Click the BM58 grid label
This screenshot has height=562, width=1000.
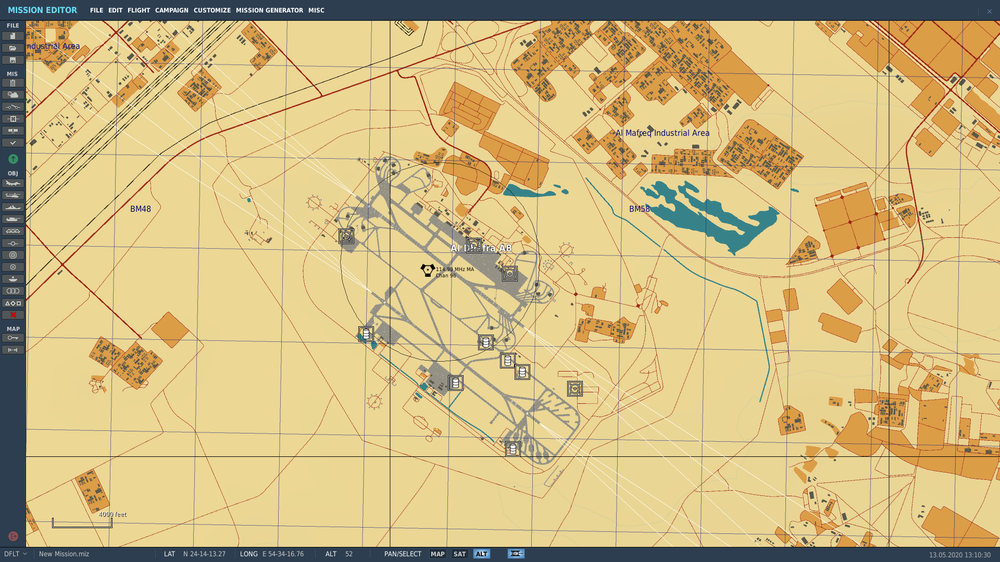(x=639, y=209)
